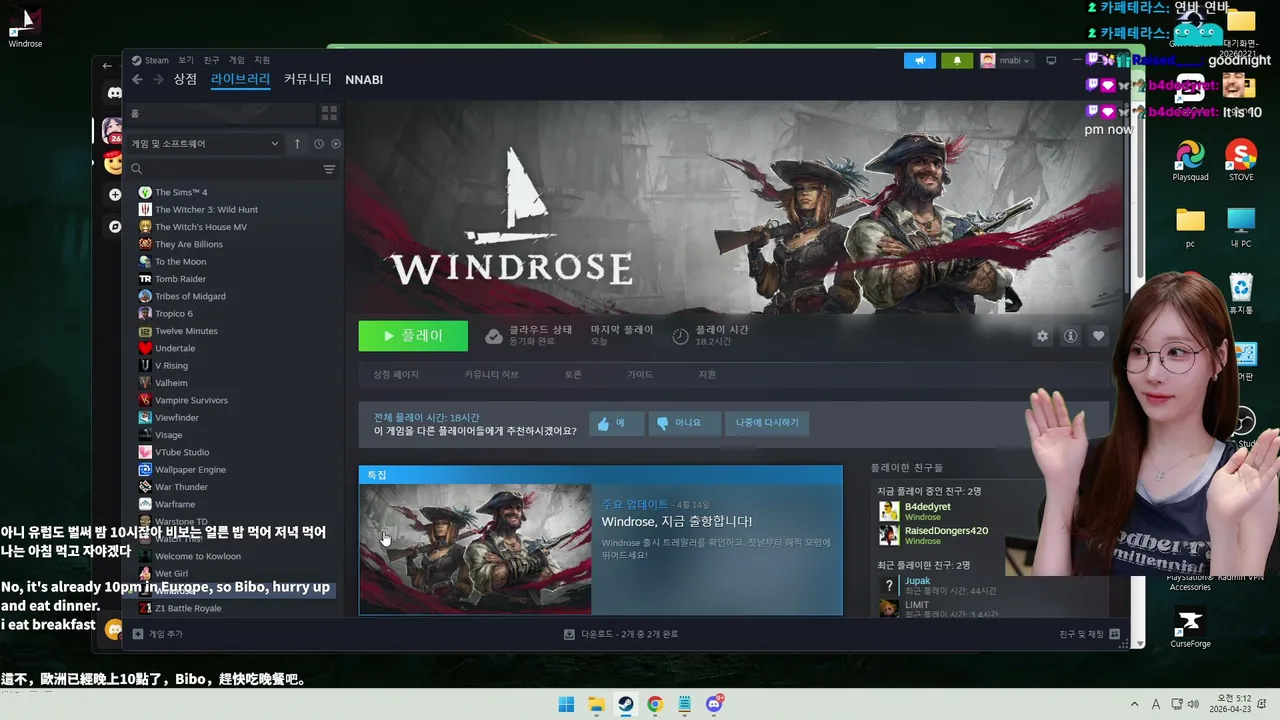Screen dimensions: 1280x720
Task: Open the 친구 menu
Action: (211, 60)
